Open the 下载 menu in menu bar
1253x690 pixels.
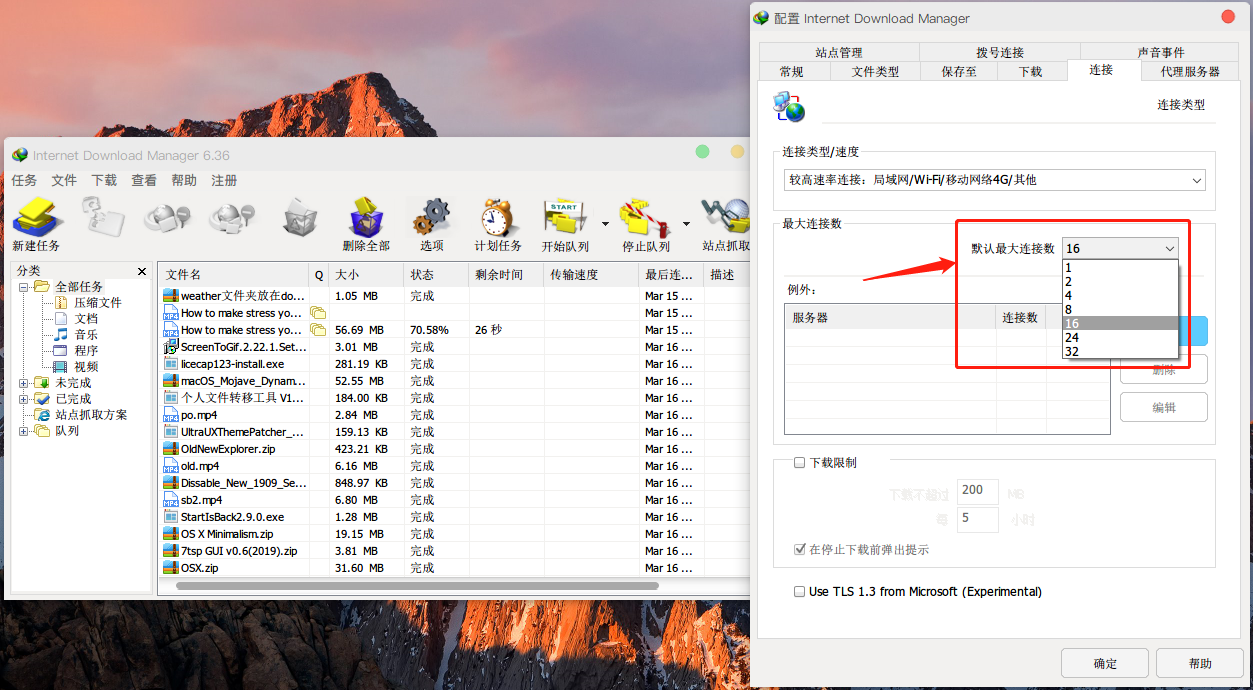coord(104,181)
